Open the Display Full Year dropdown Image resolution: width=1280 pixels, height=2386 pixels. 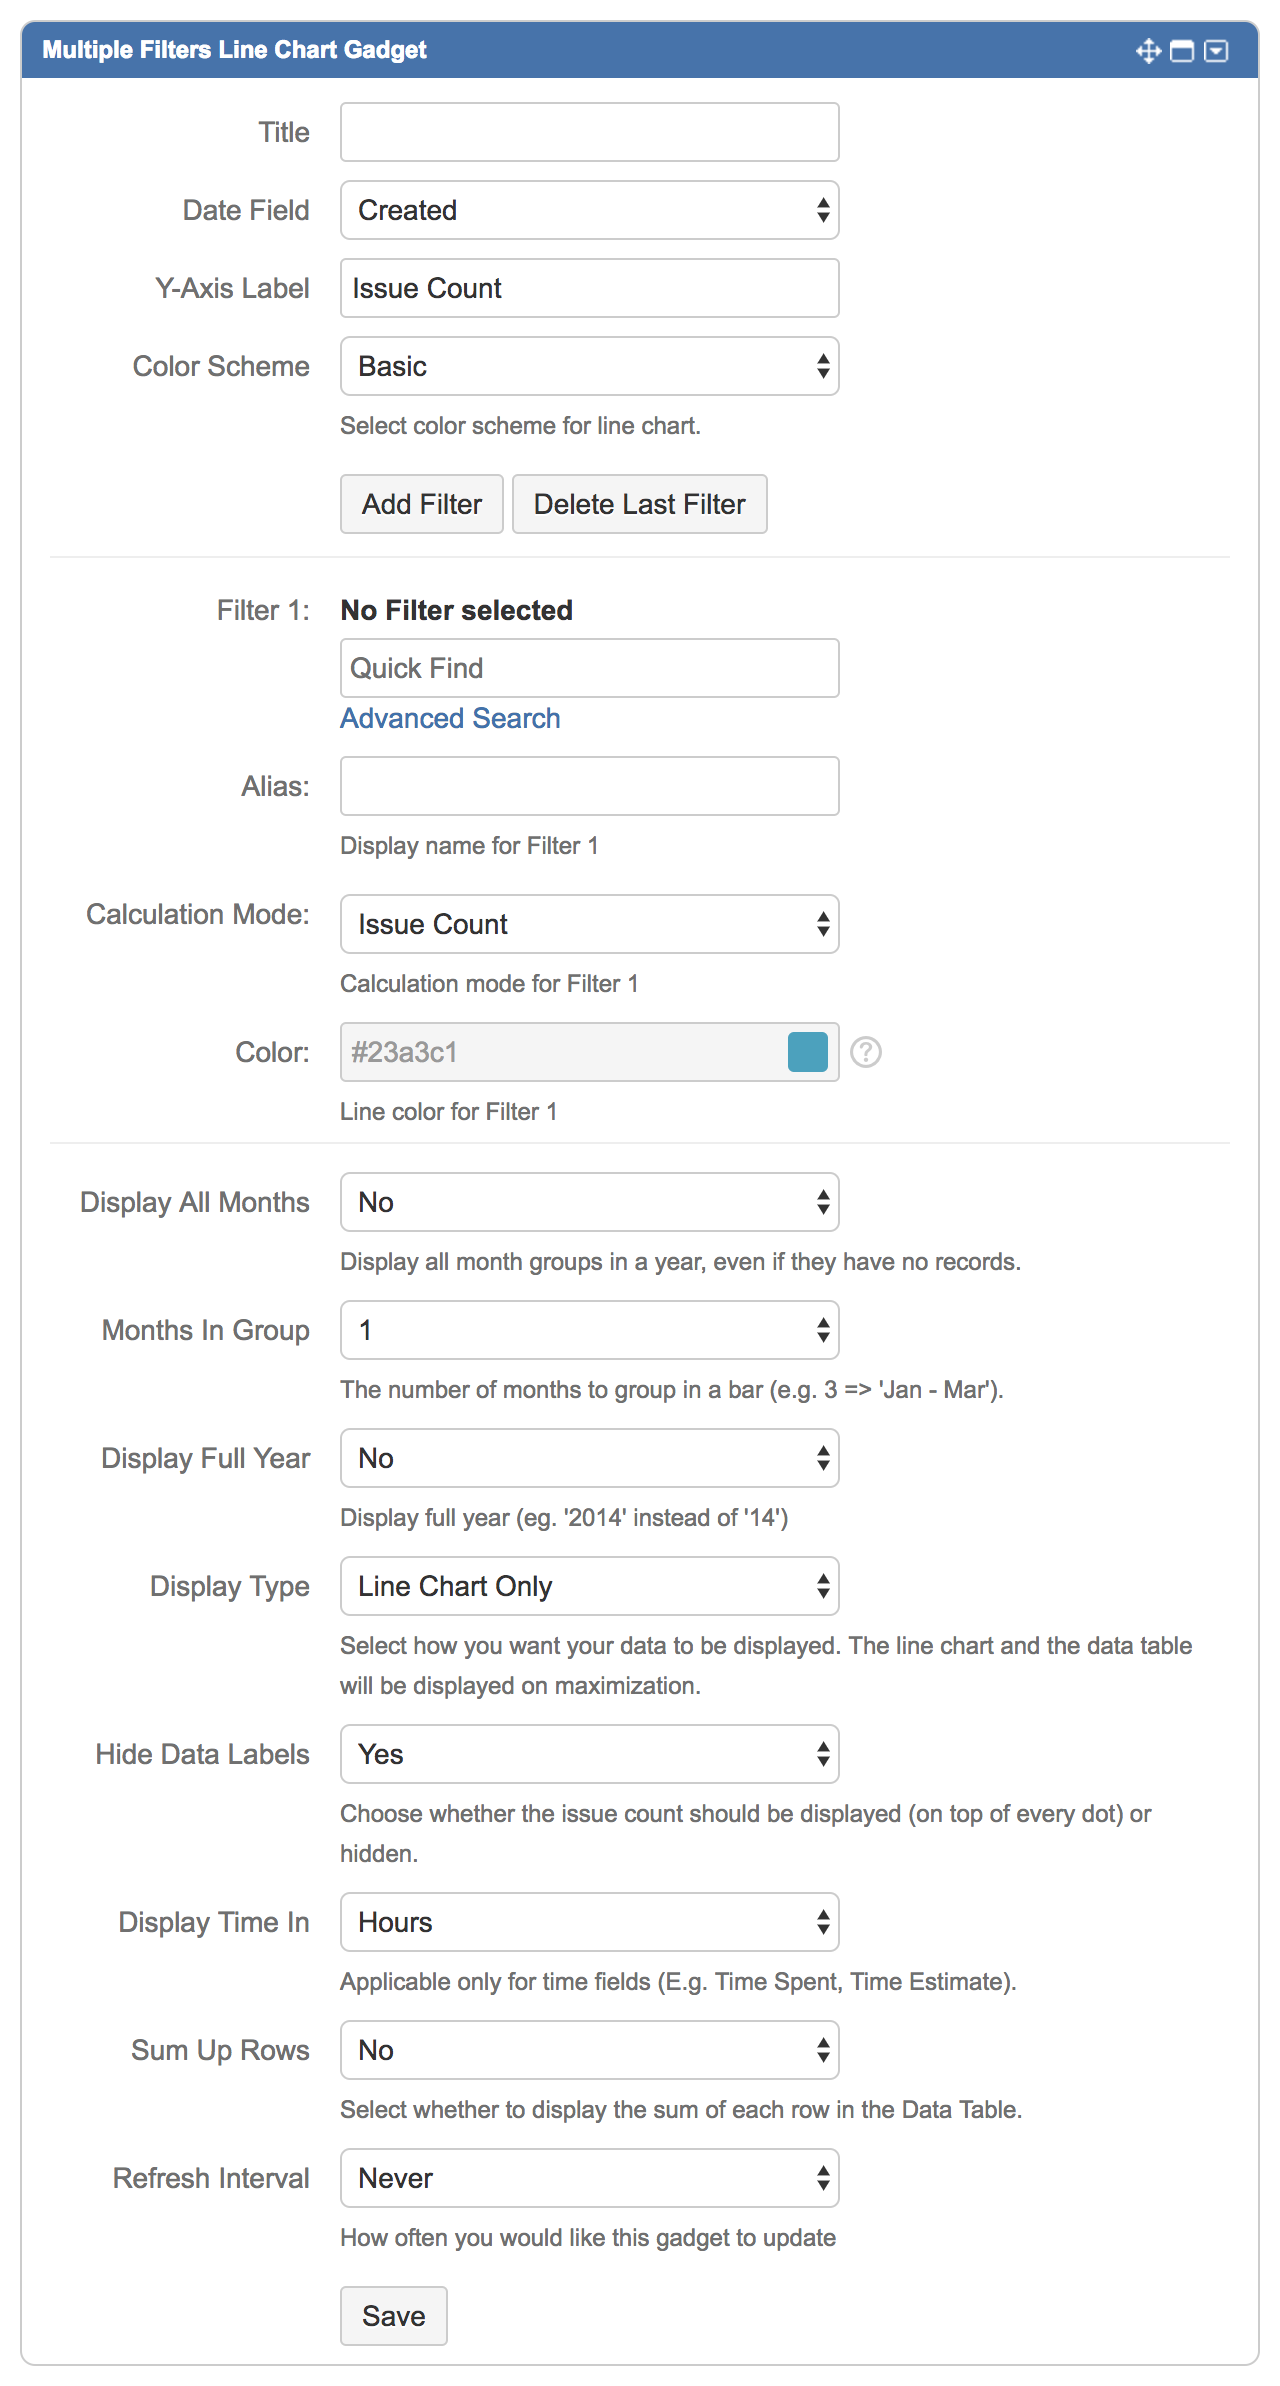tap(588, 1458)
